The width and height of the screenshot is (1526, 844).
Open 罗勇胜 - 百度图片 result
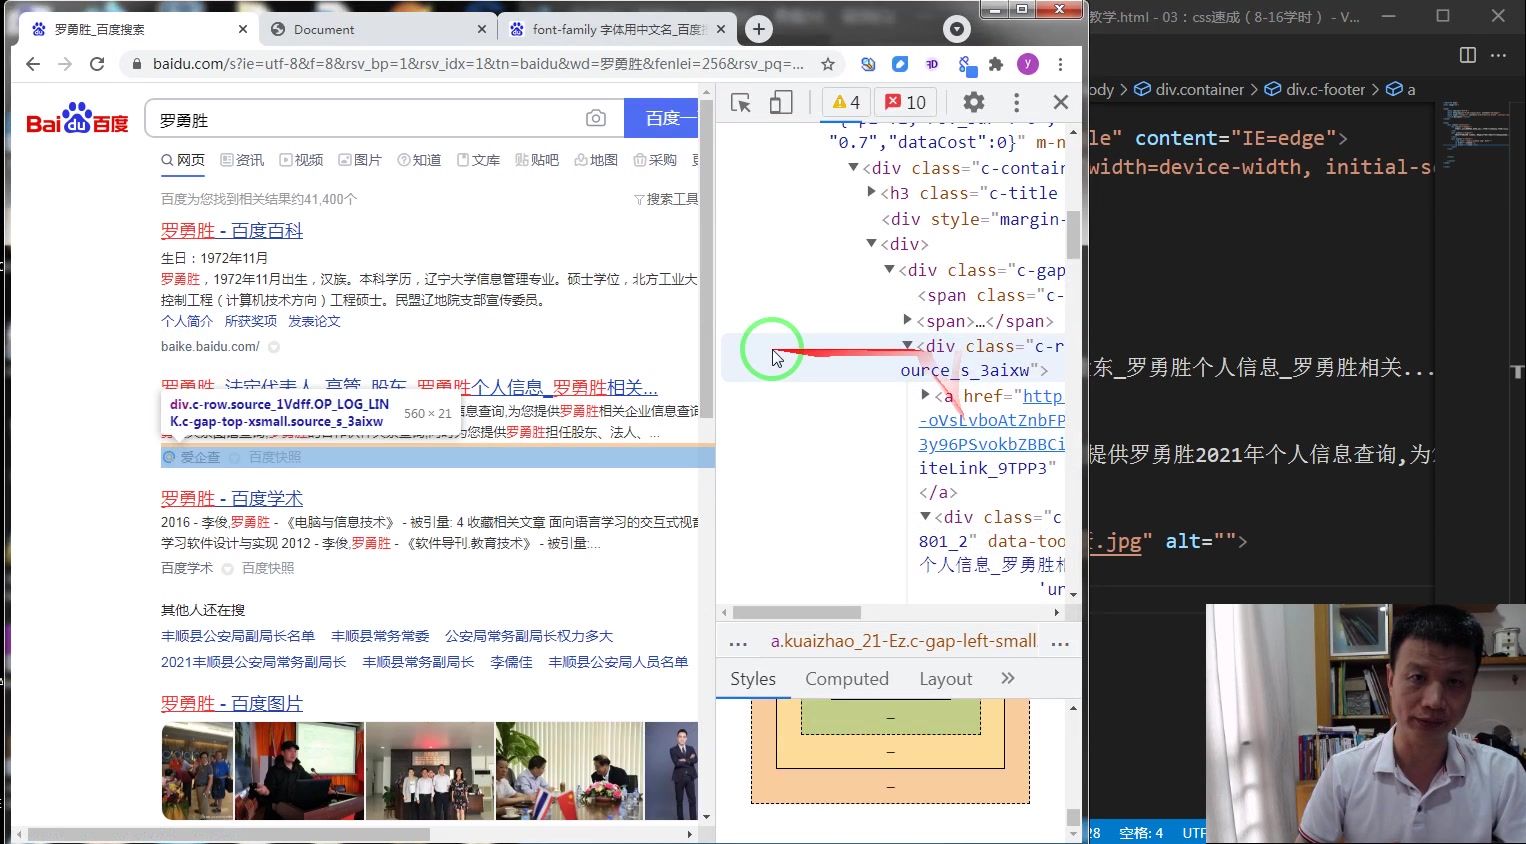pyautogui.click(x=232, y=704)
